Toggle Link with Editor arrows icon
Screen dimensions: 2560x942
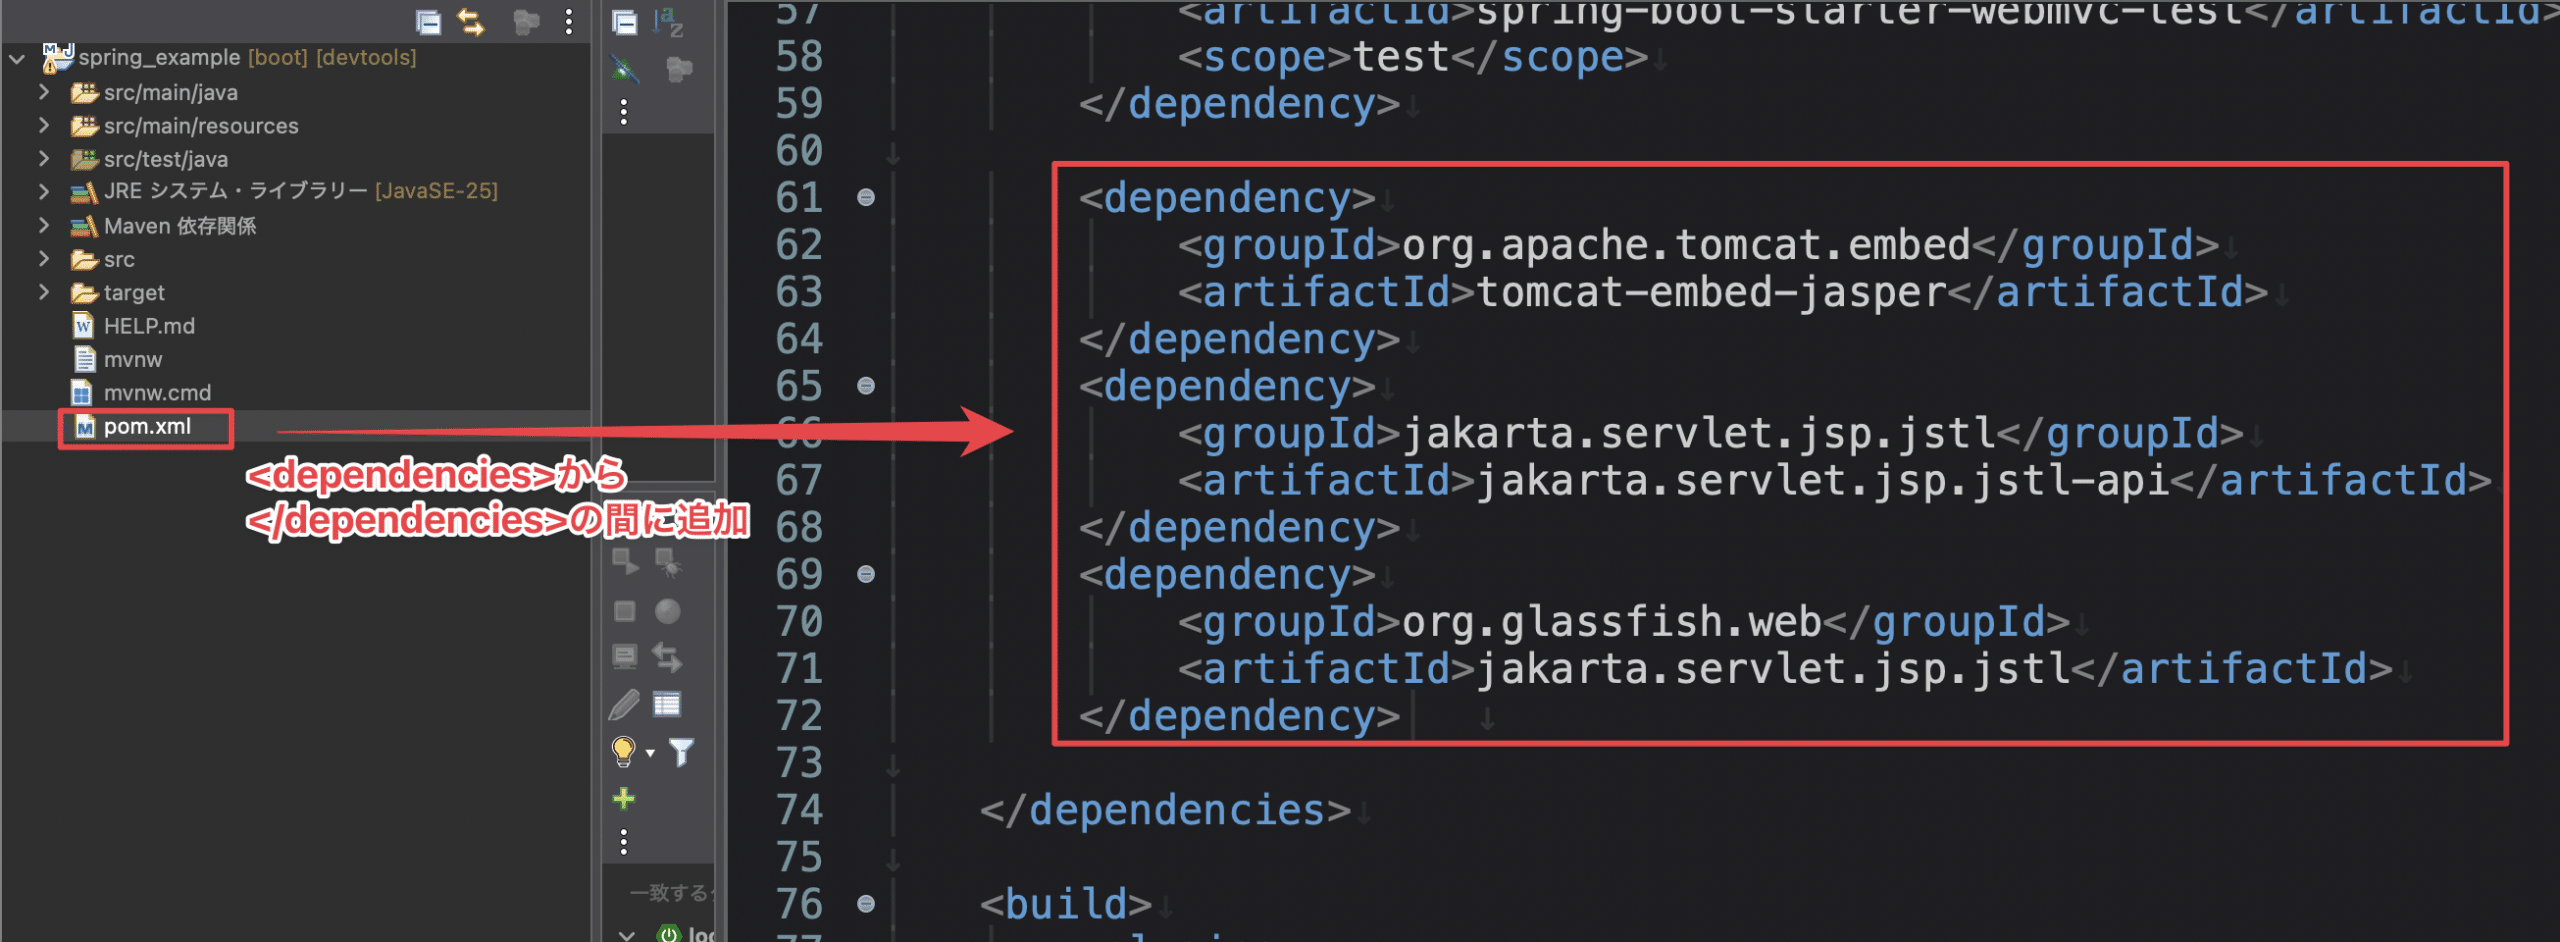pos(471,22)
